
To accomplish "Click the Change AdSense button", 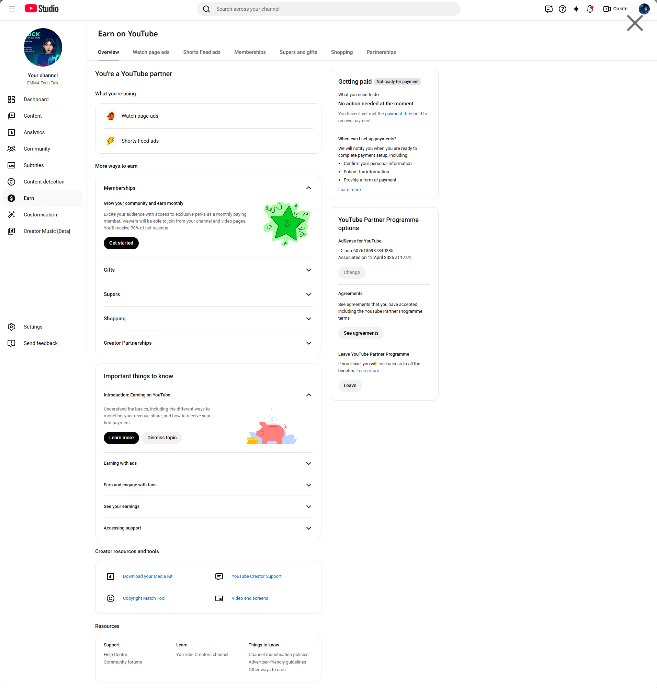I will 352,272.
